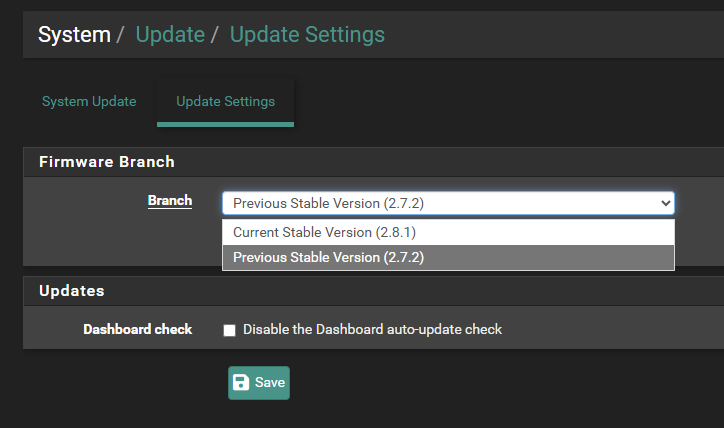The width and height of the screenshot is (724, 428).
Task: Click the Updates panel heading
Action: tap(72, 291)
